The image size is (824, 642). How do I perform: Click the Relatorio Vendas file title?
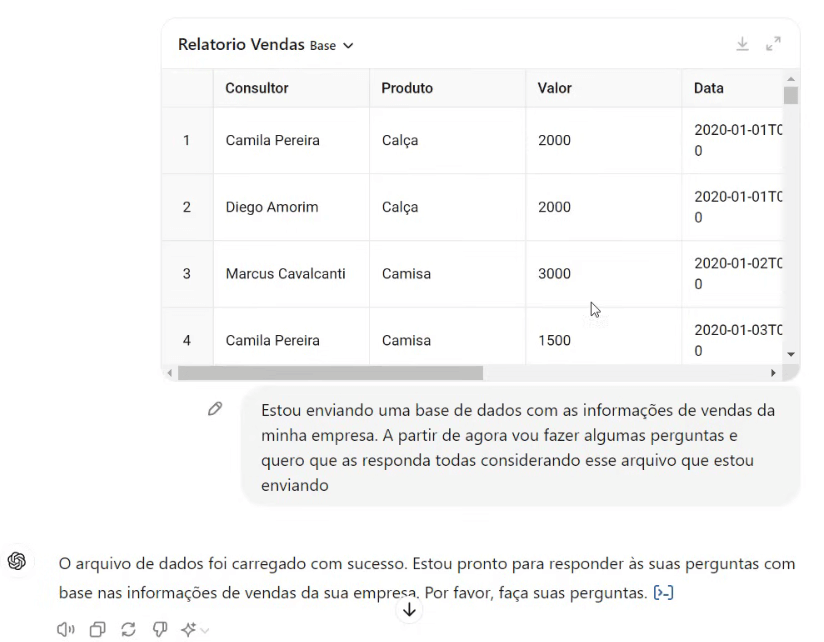[x=241, y=45]
